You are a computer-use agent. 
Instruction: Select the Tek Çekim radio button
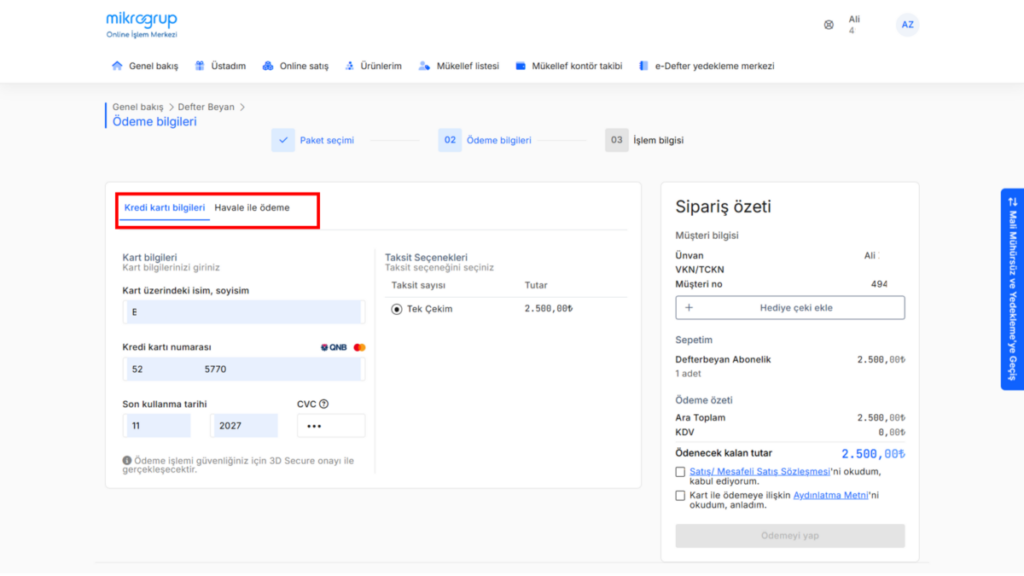(396, 309)
